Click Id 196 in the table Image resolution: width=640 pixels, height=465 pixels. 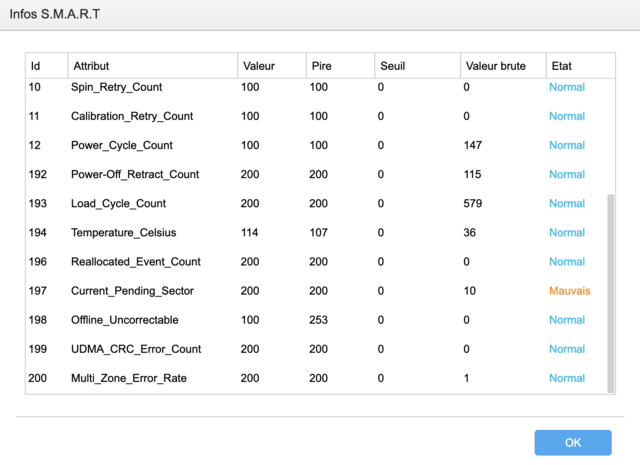[38, 262]
